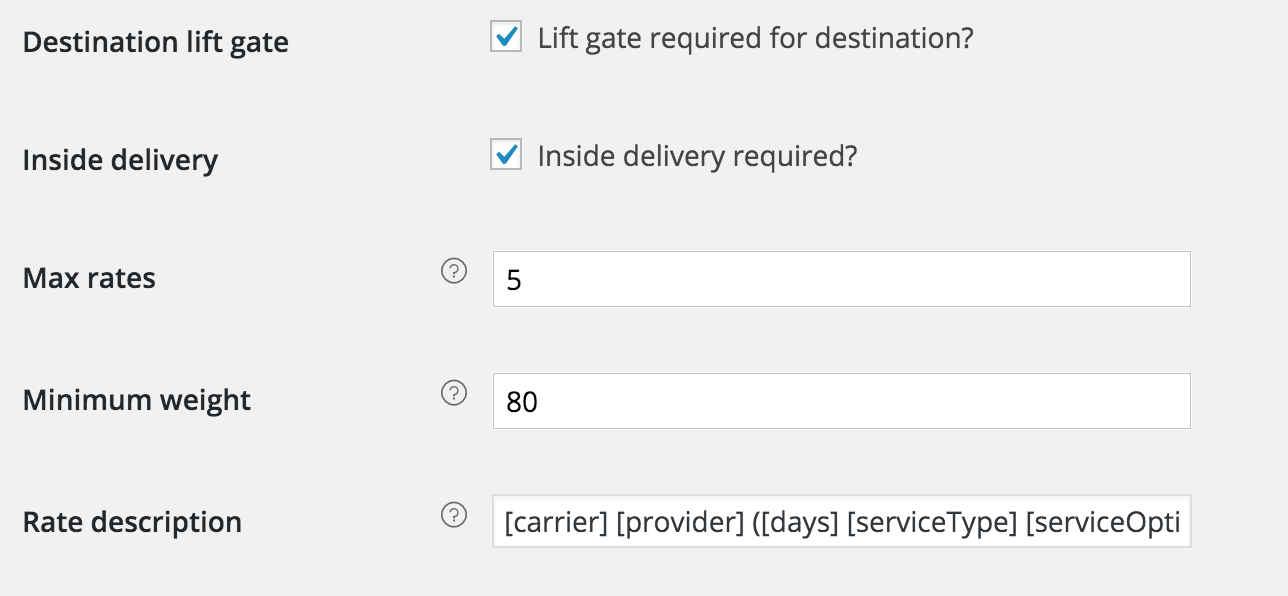Show help for Rate description
The height and width of the screenshot is (596, 1288).
[x=454, y=515]
